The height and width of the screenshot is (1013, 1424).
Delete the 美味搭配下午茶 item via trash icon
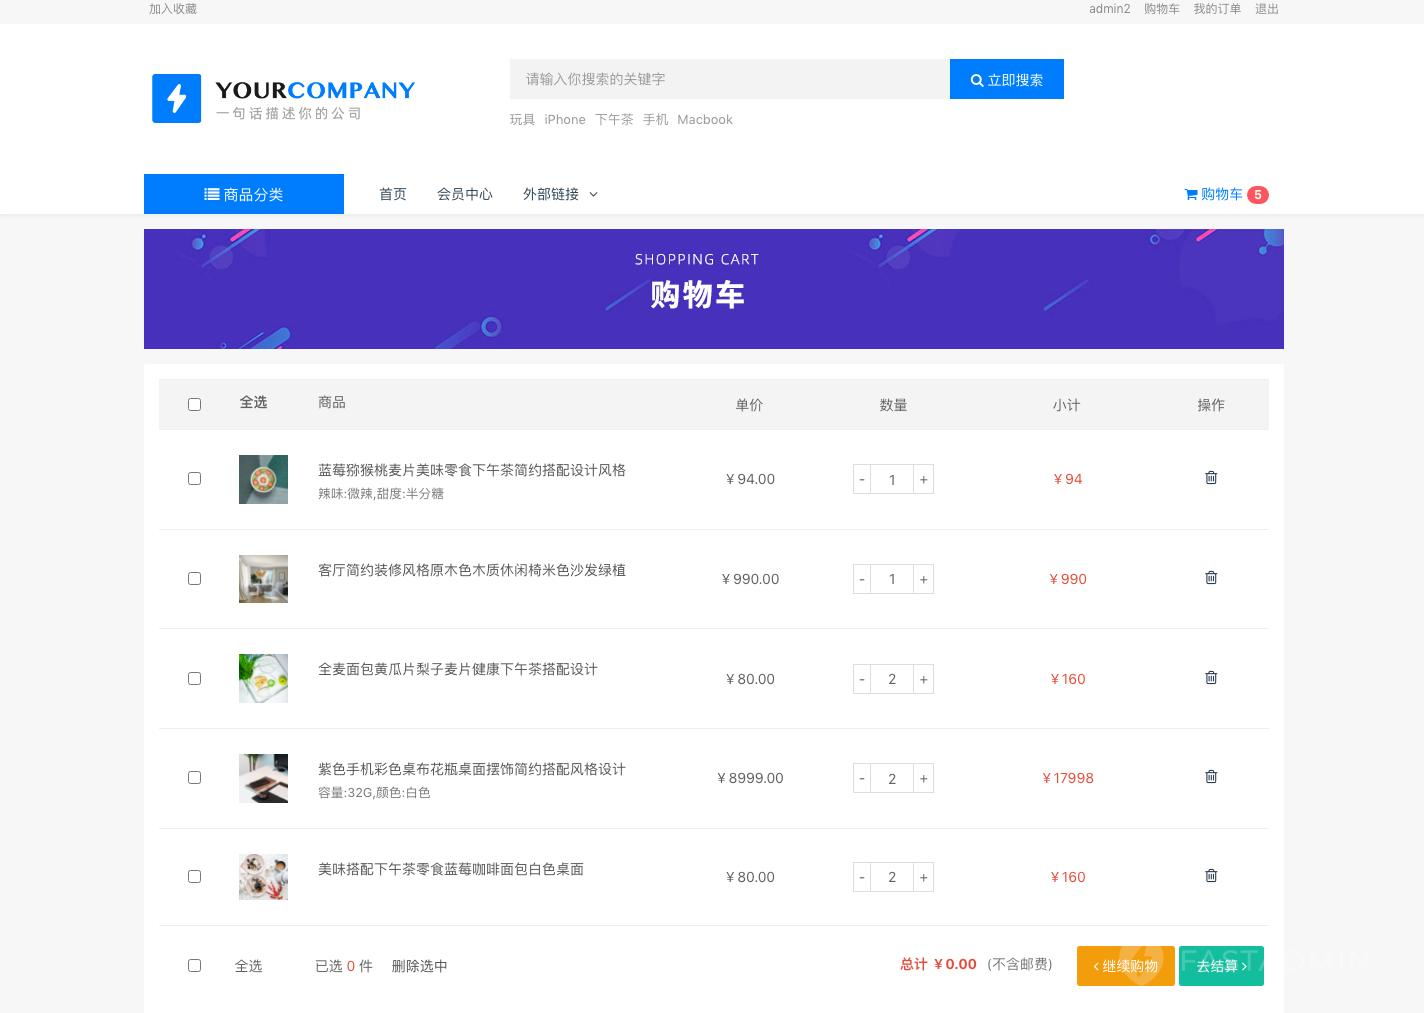pos(1211,876)
